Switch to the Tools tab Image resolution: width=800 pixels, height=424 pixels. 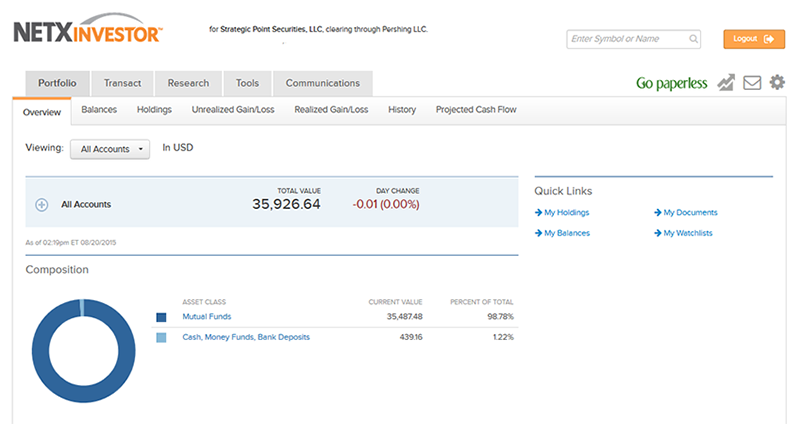pos(247,83)
